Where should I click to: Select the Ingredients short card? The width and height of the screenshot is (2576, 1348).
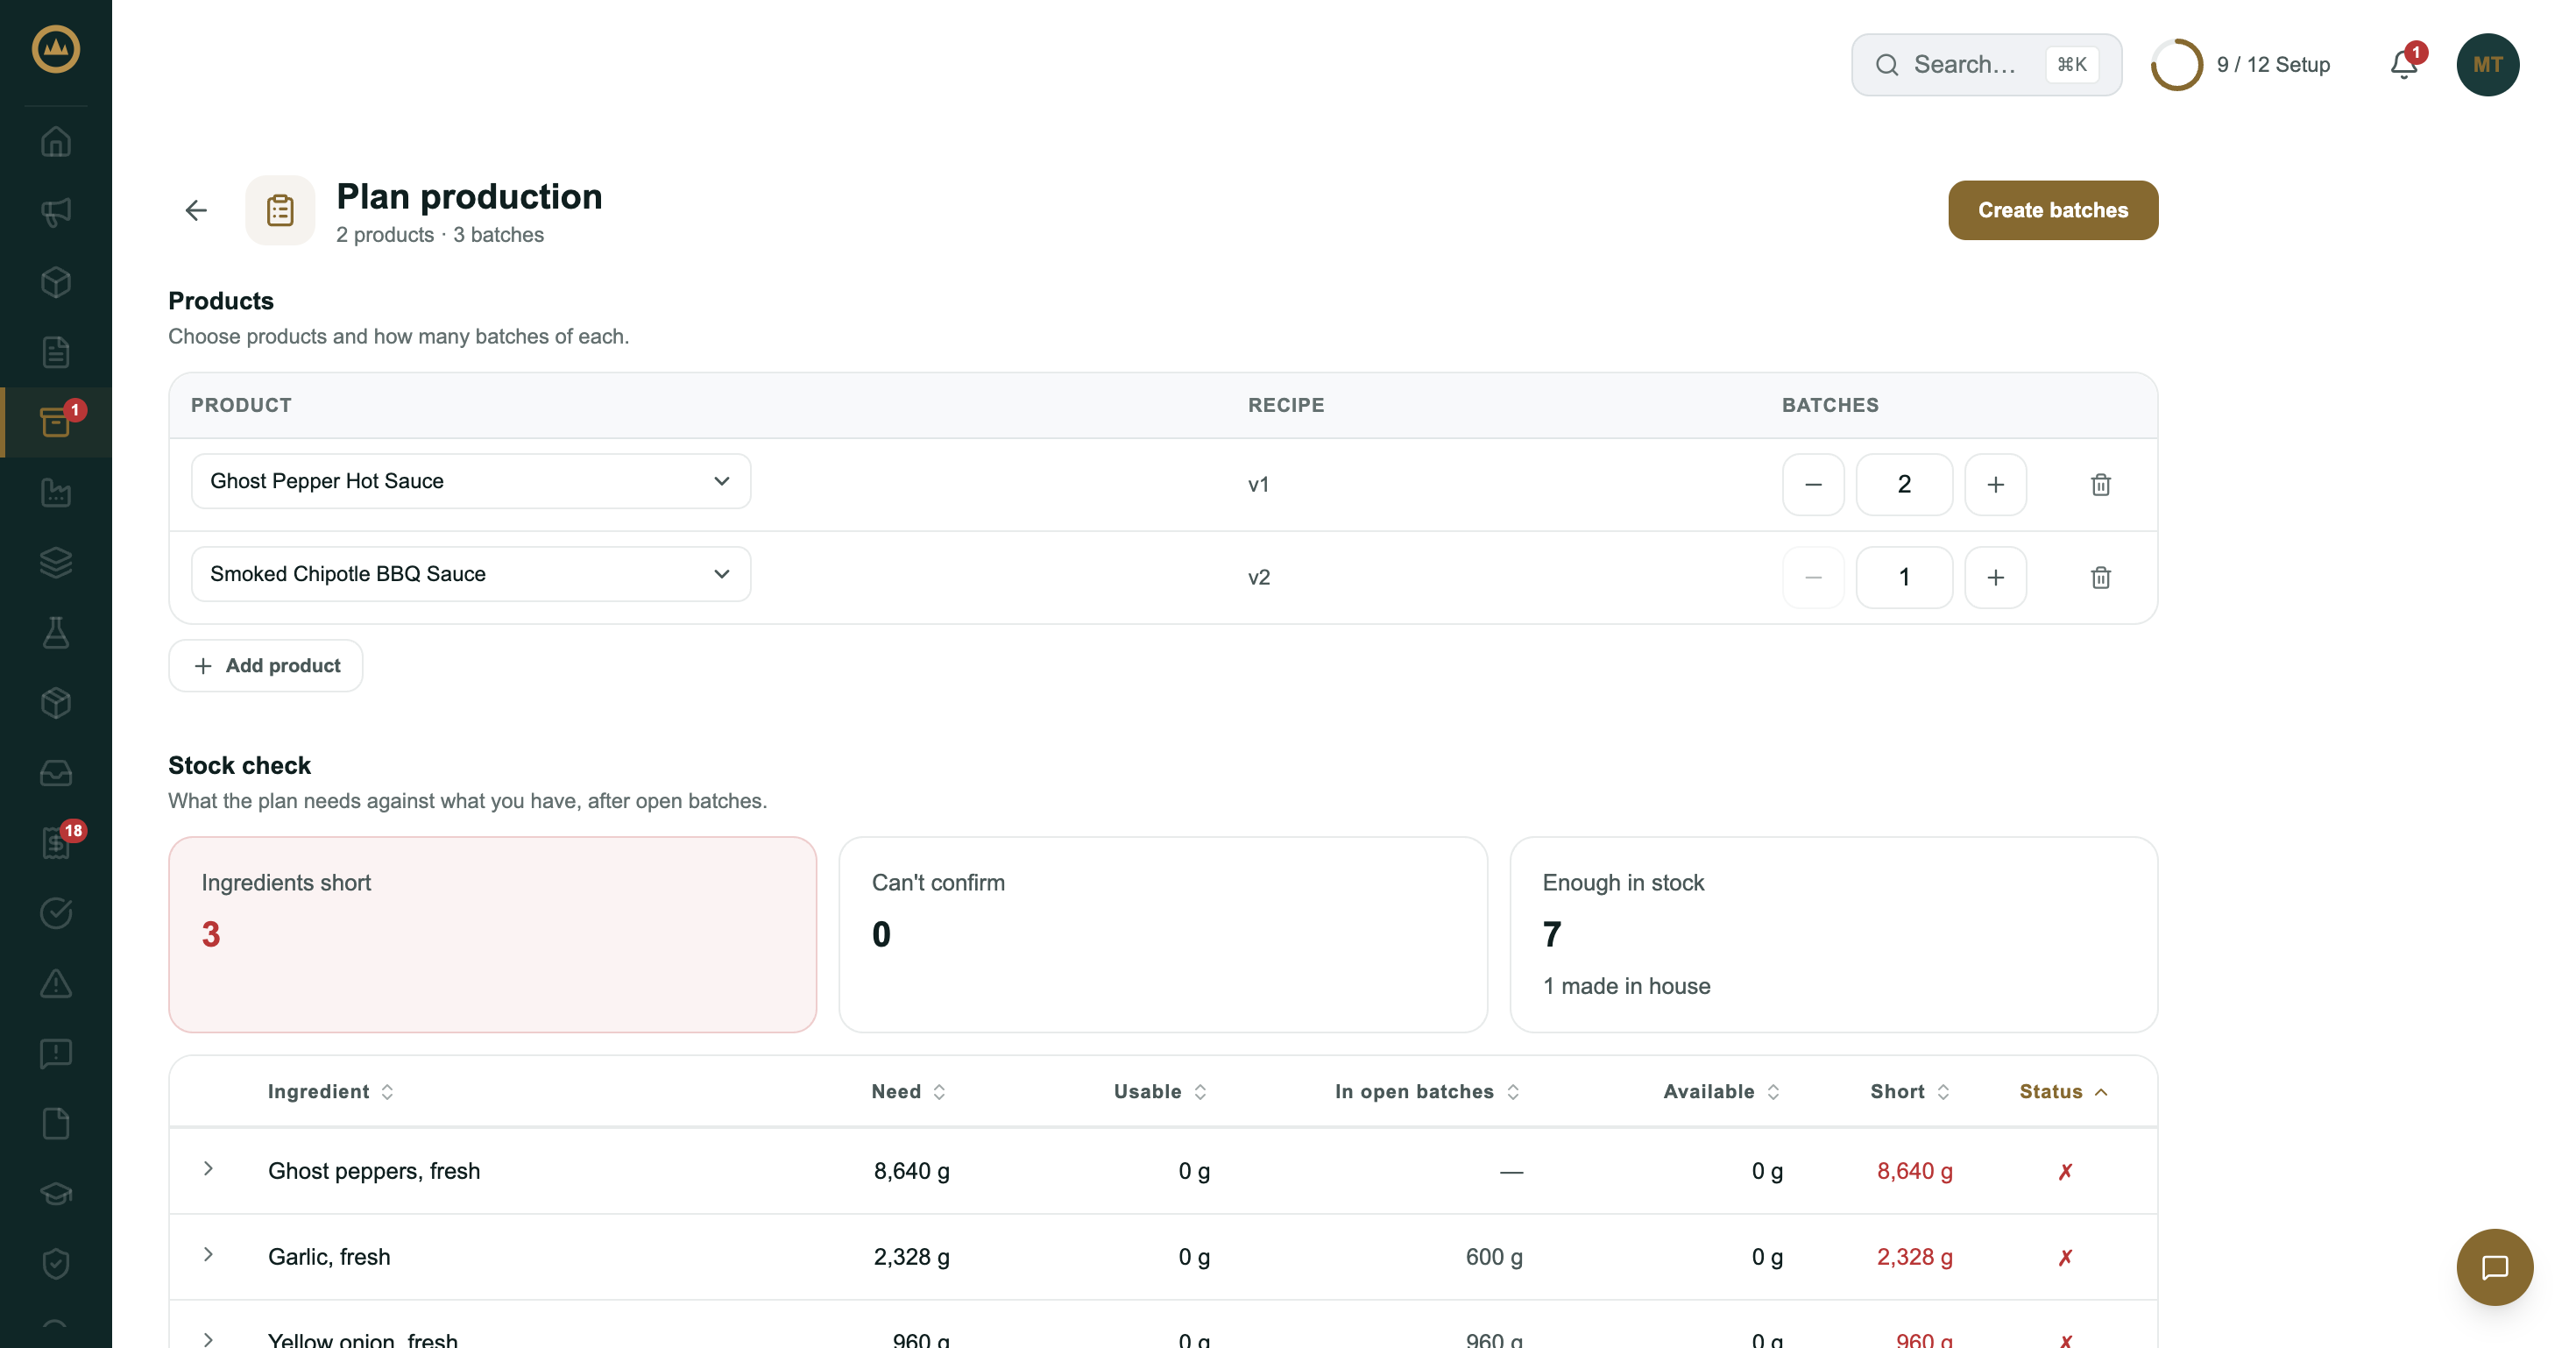coord(492,934)
